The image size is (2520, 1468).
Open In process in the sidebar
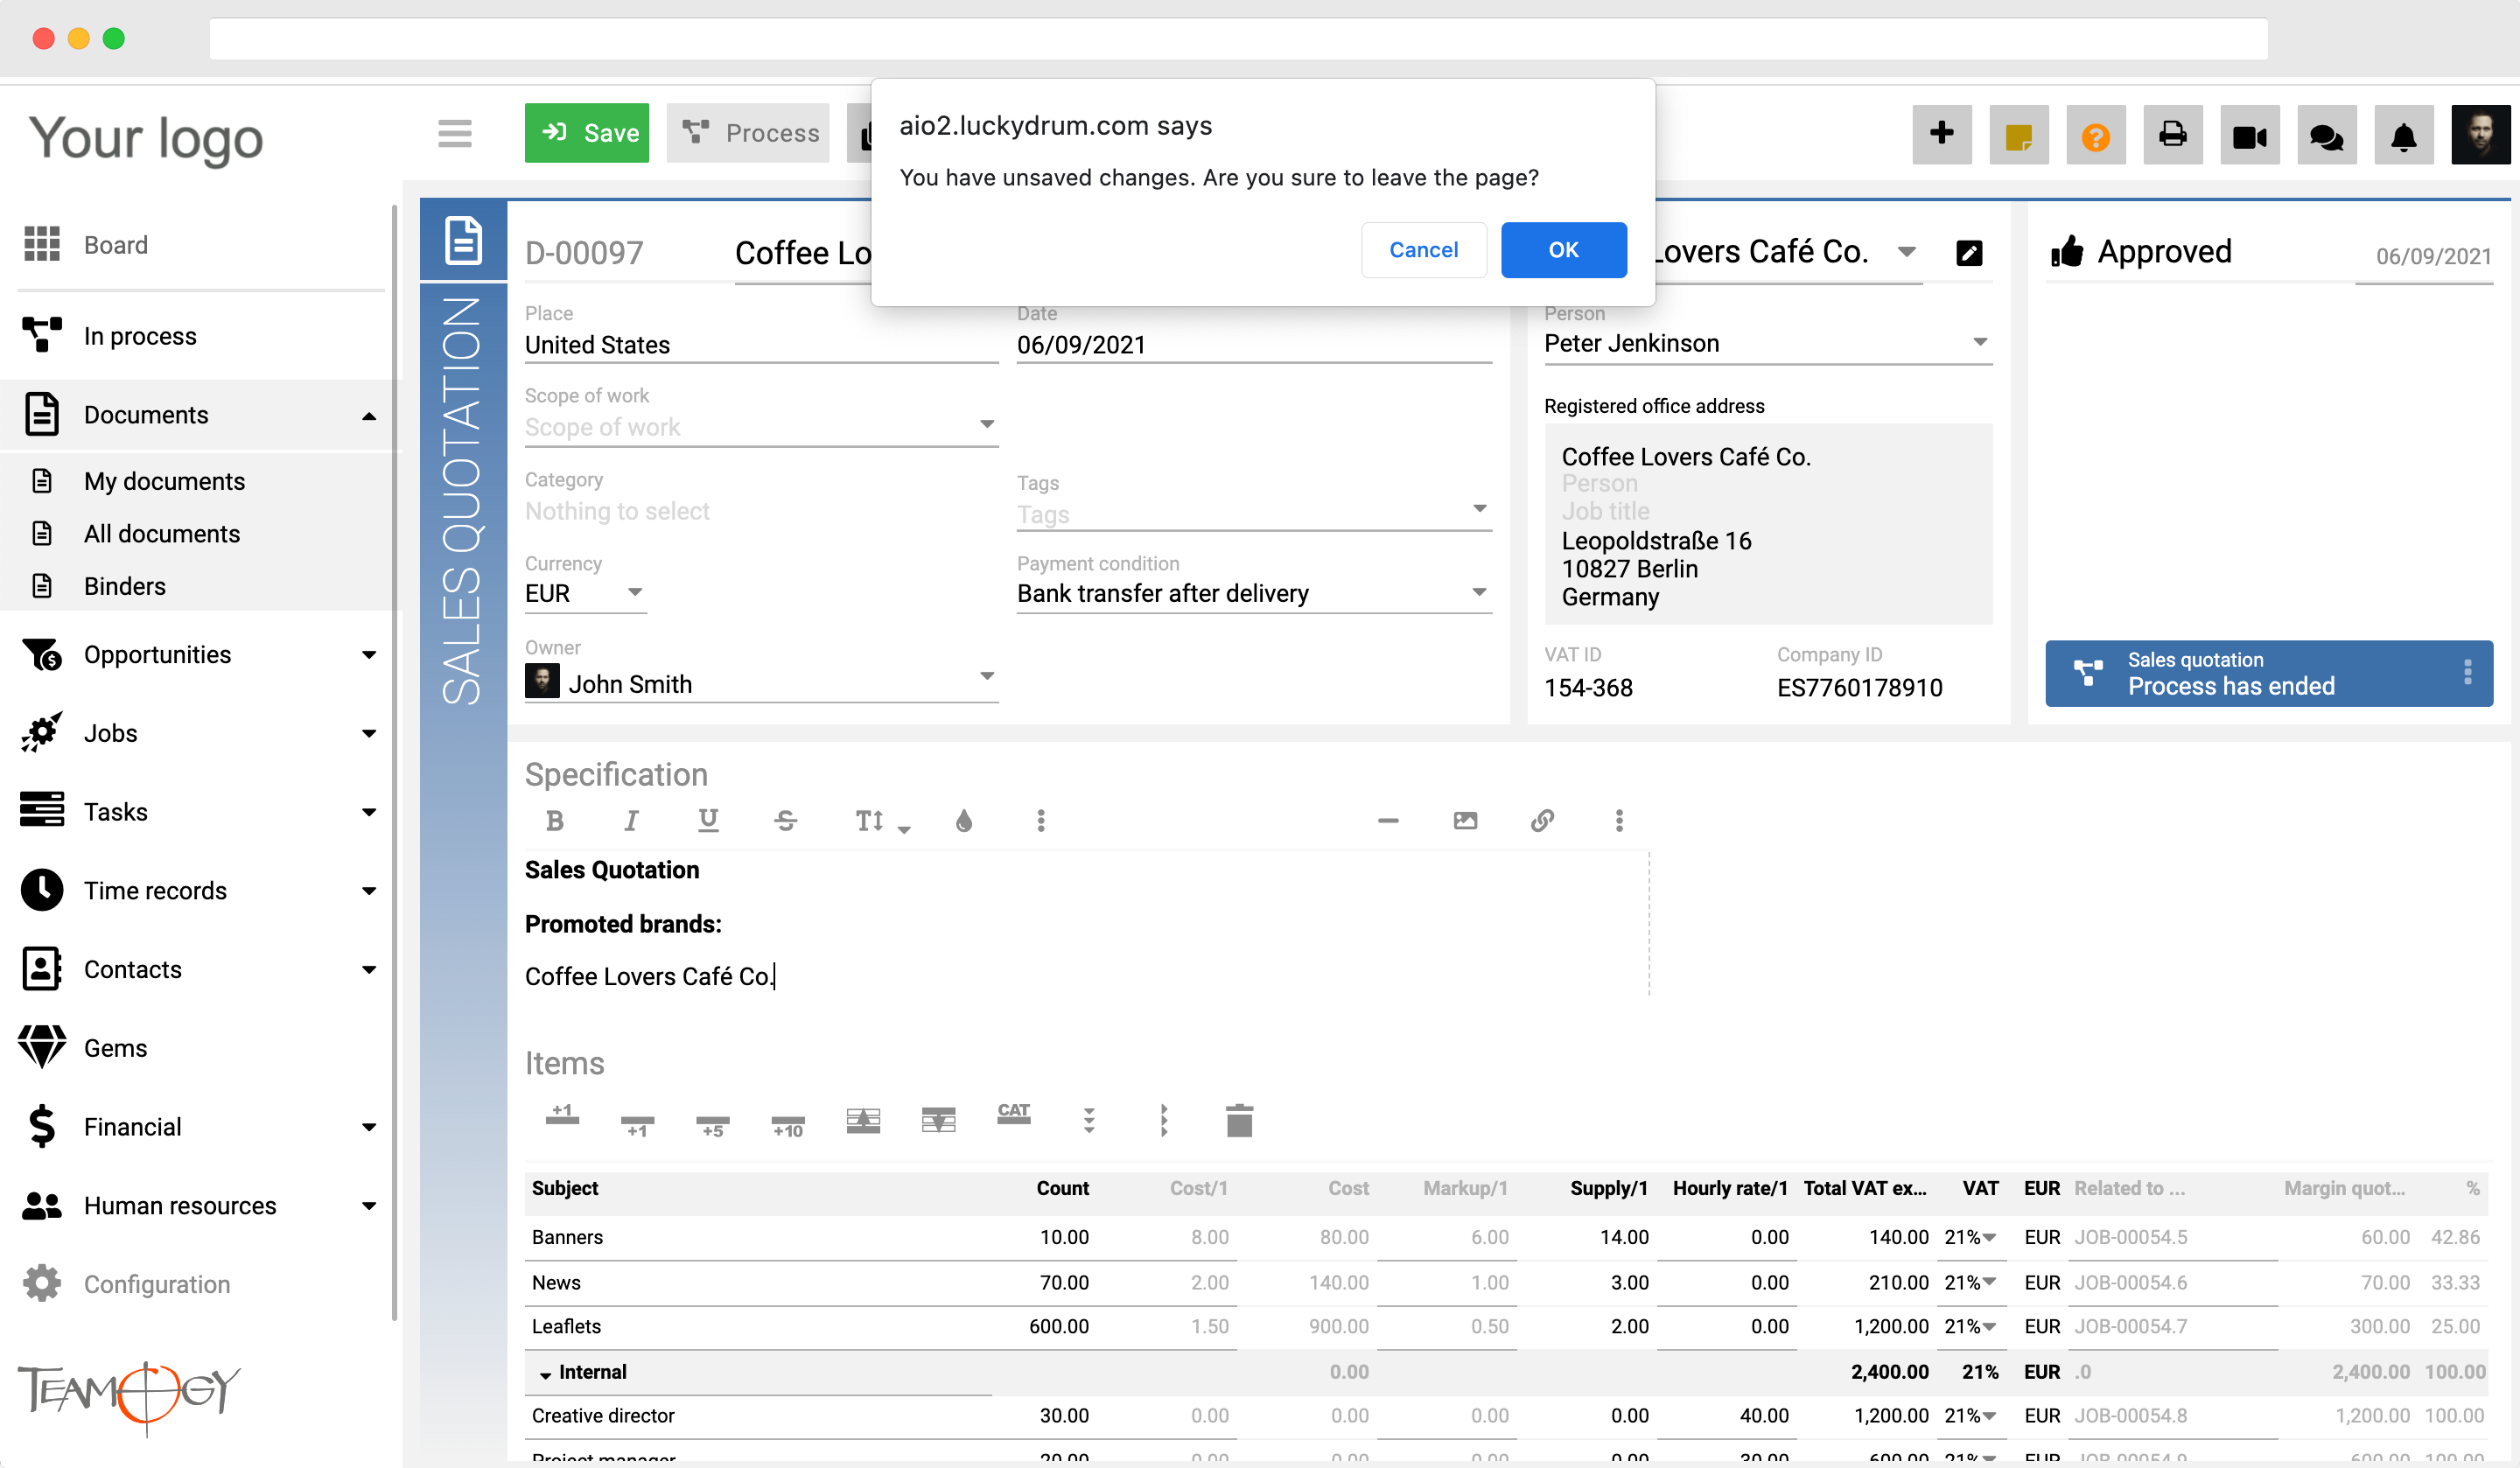[140, 336]
